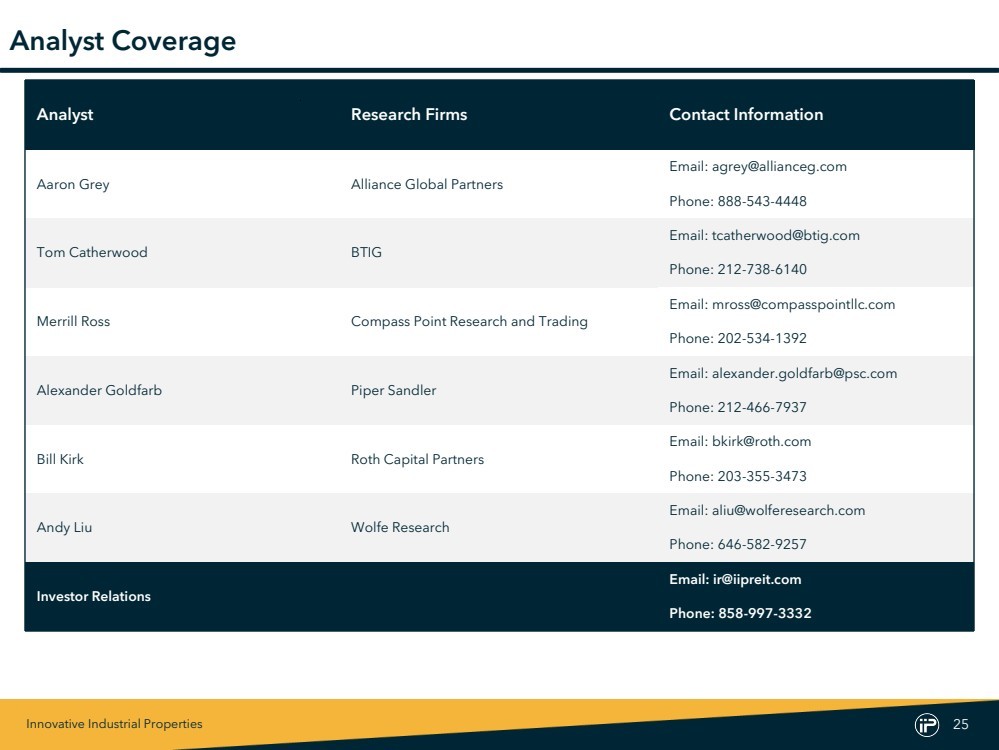Click phone 646-582-9257

click(x=762, y=544)
